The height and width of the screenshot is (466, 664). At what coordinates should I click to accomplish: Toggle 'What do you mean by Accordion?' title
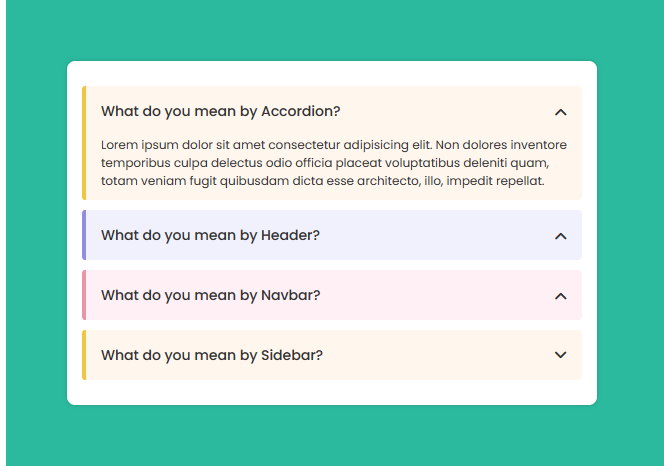[220, 111]
